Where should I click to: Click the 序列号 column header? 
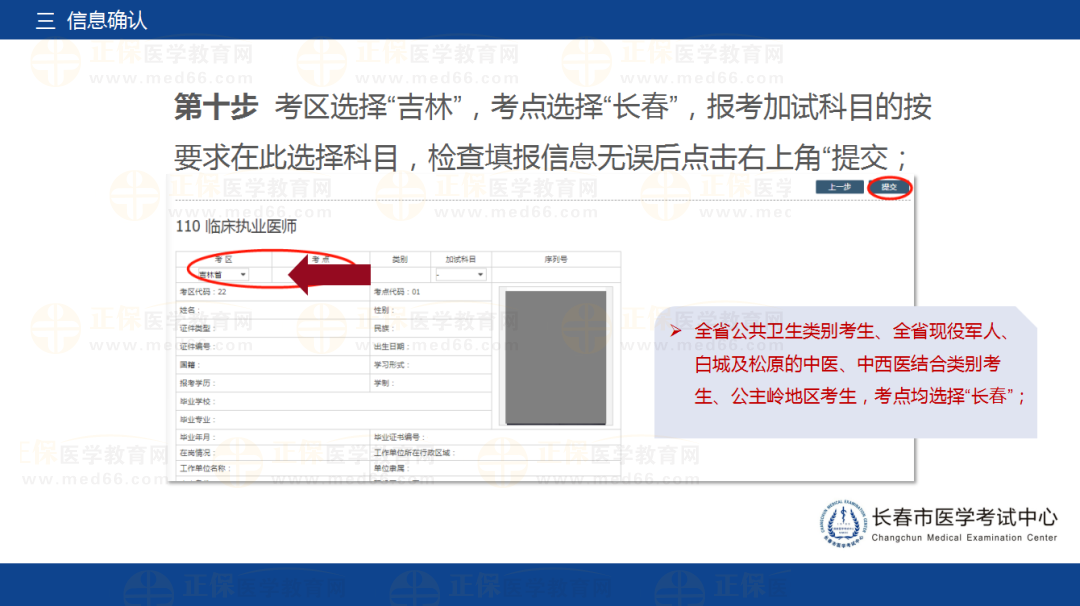(x=556, y=259)
